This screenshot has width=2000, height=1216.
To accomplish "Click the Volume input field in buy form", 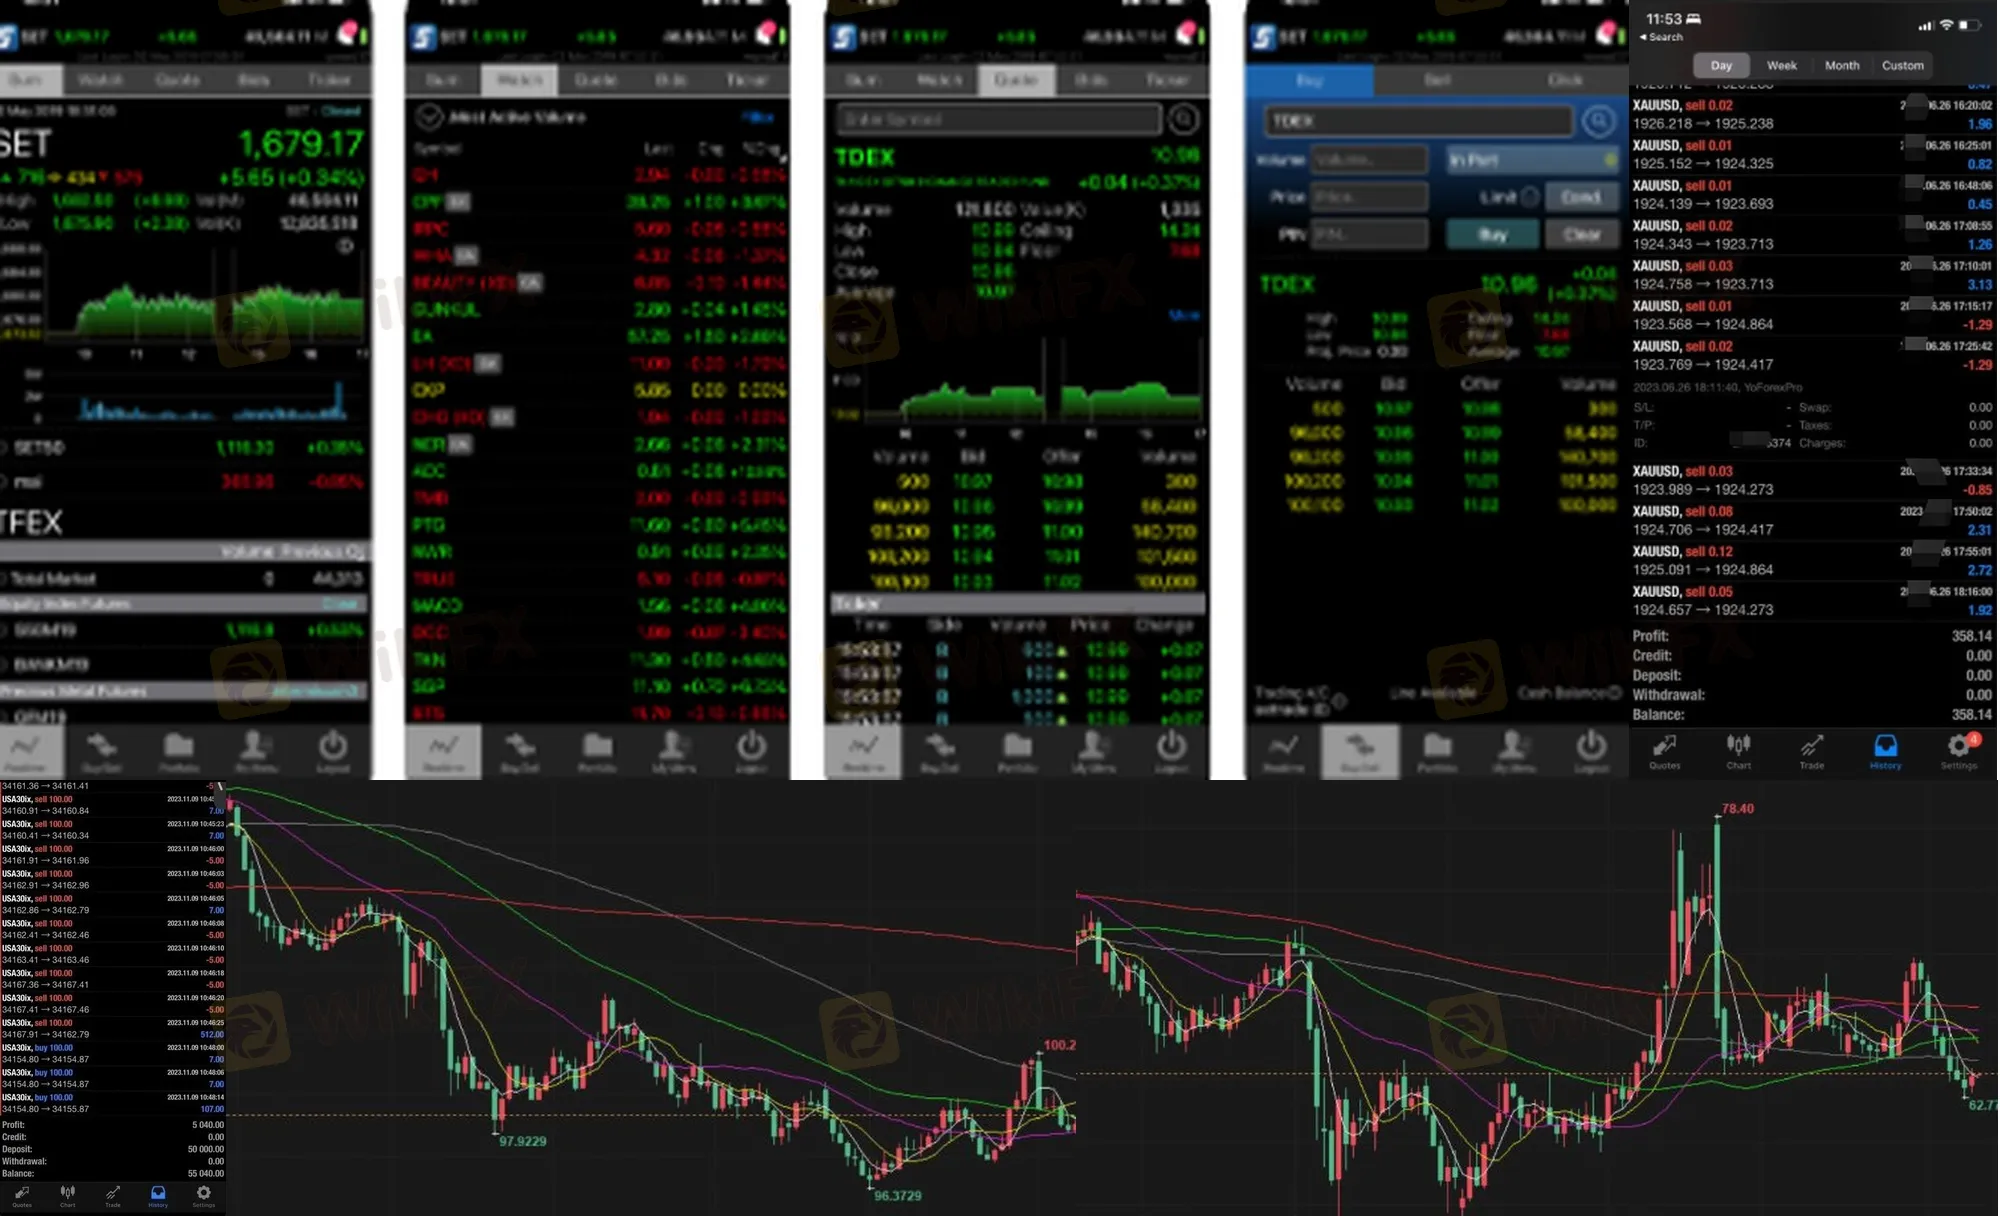I will 1368,160.
